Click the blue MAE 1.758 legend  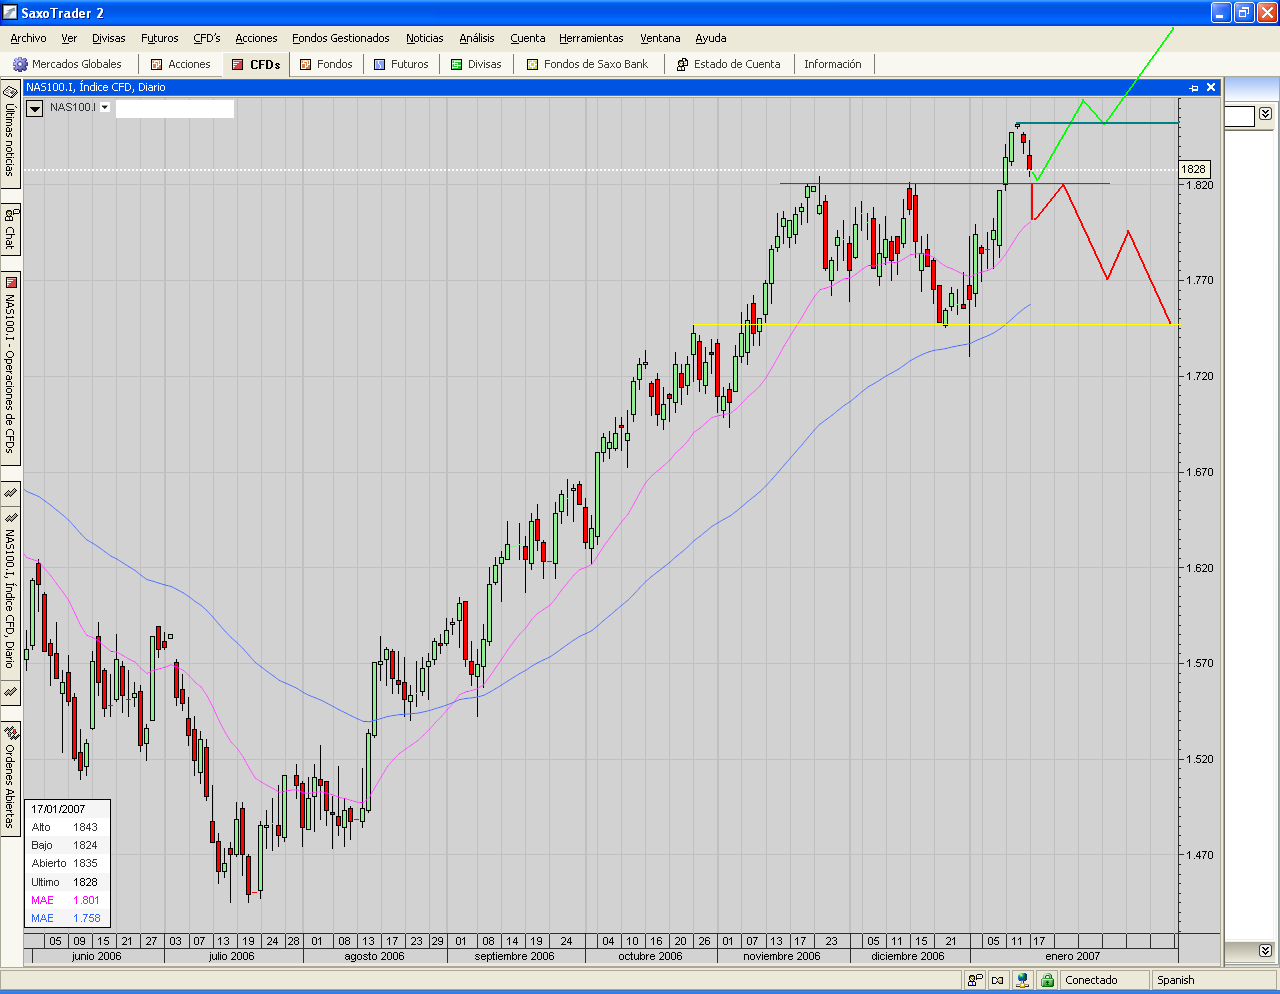(x=65, y=918)
